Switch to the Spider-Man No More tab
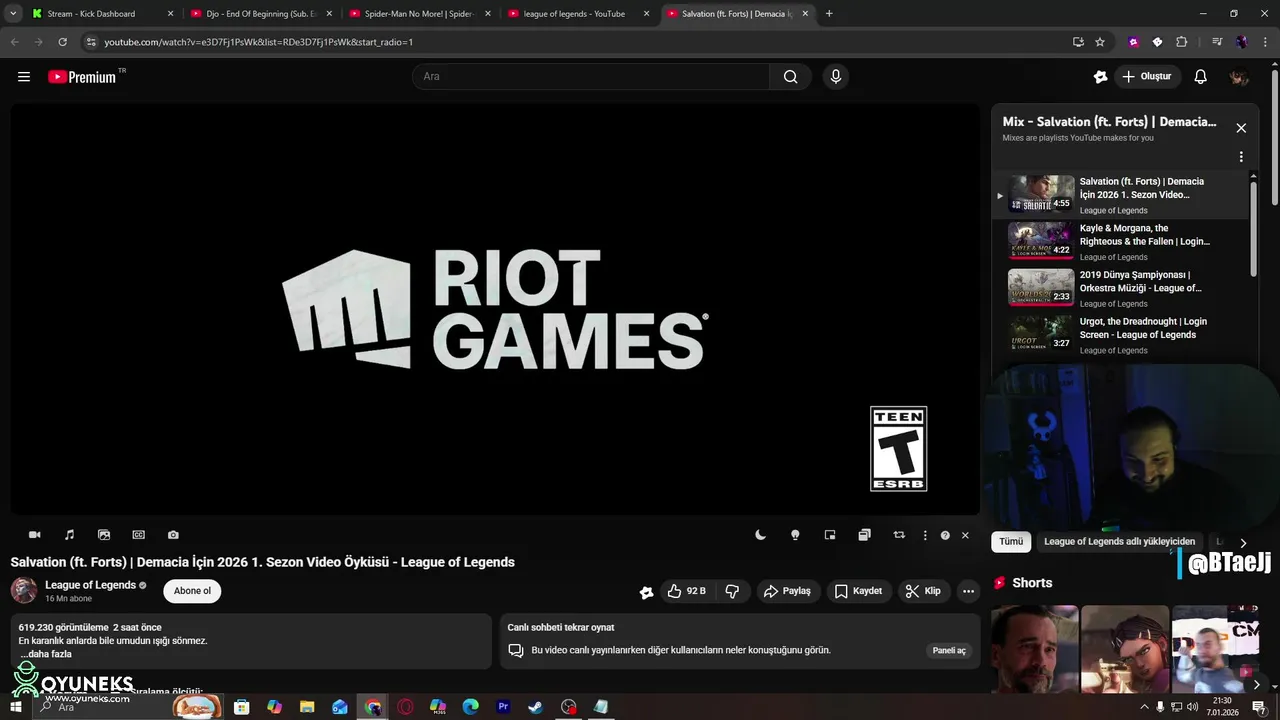The height and width of the screenshot is (720, 1280). click(418, 14)
